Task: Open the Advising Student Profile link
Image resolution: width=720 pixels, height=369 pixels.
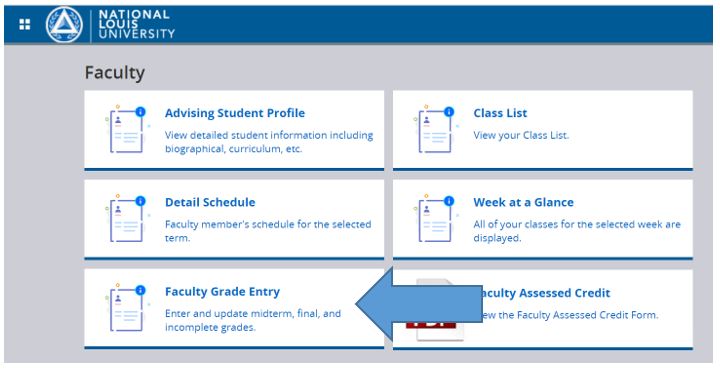Action: tap(235, 113)
